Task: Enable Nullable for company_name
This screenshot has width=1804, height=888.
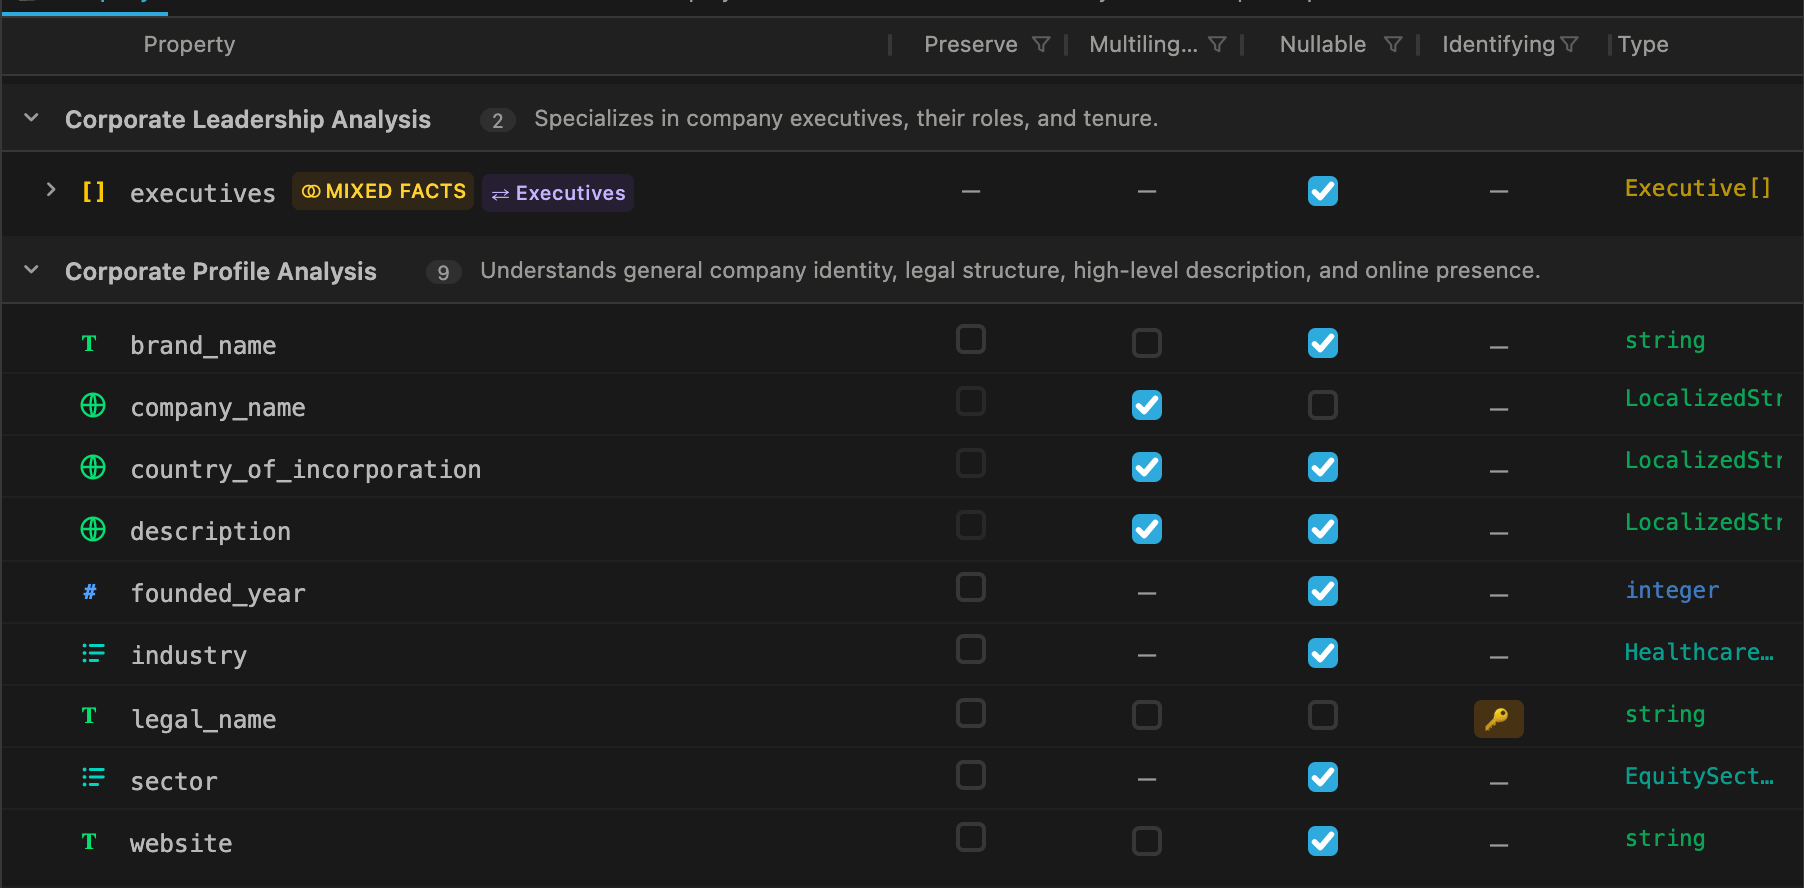Action: coord(1323,405)
